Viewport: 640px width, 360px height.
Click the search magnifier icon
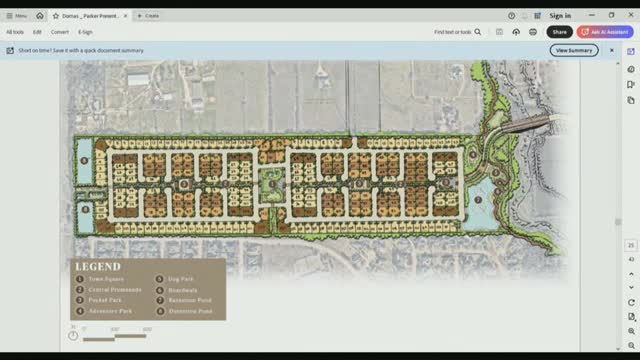(x=478, y=32)
